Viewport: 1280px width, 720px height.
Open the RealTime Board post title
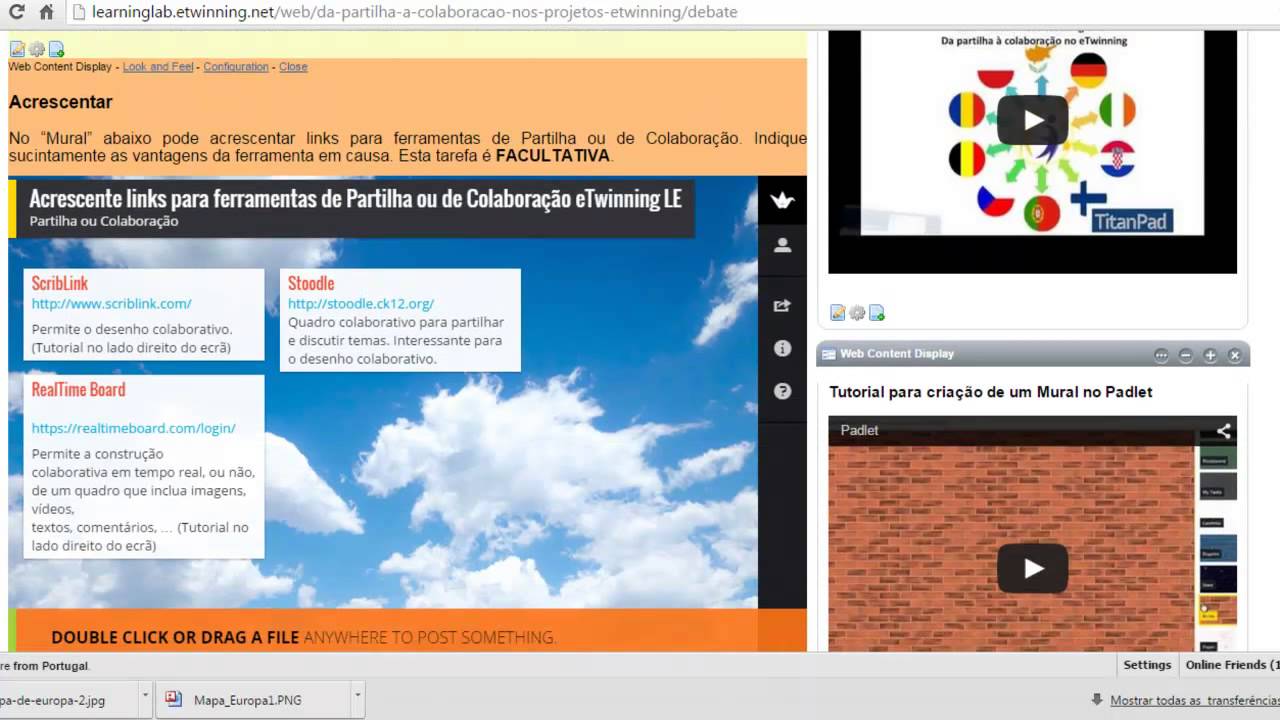click(78, 390)
